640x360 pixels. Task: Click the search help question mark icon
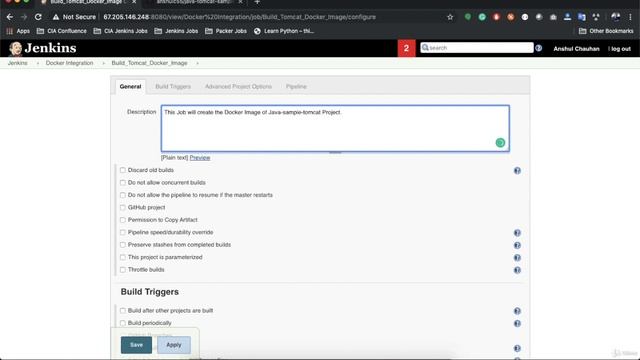click(x=538, y=48)
